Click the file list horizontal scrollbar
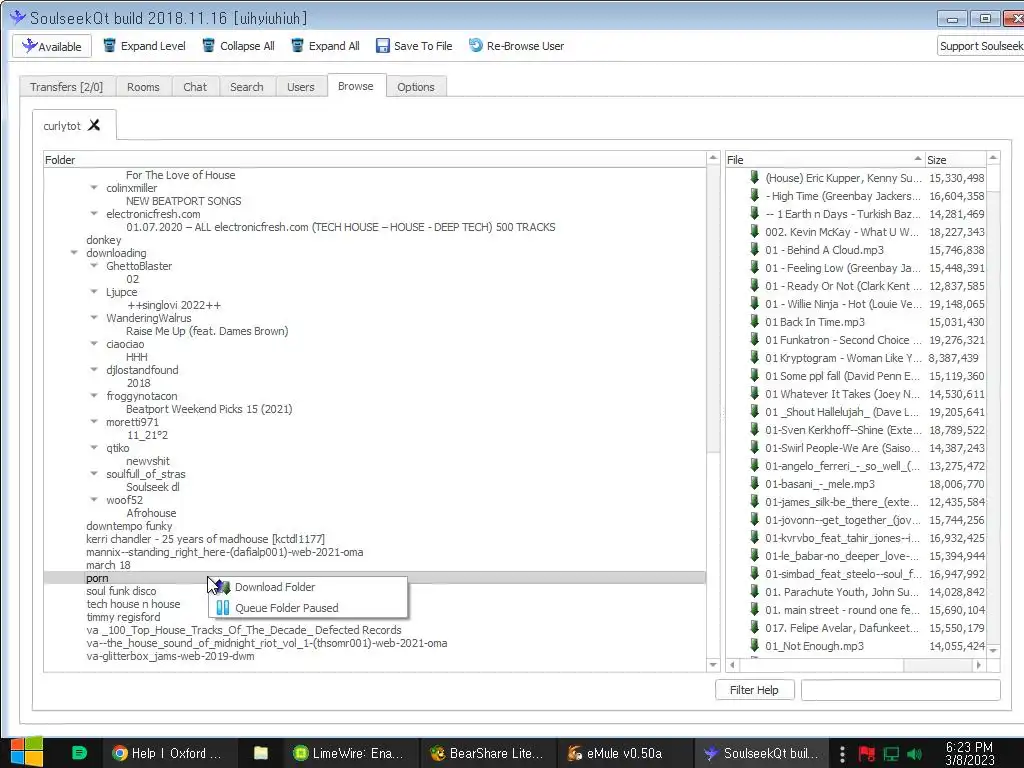Viewport: 1024px width, 768px height. (856, 665)
